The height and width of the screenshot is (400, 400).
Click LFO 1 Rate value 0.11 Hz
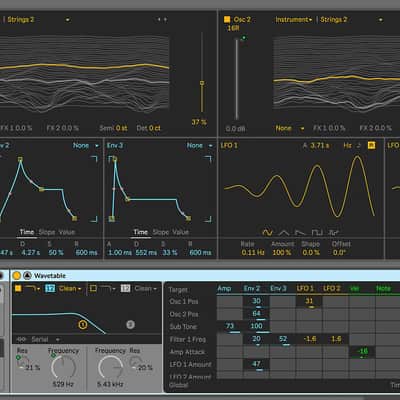(253, 253)
